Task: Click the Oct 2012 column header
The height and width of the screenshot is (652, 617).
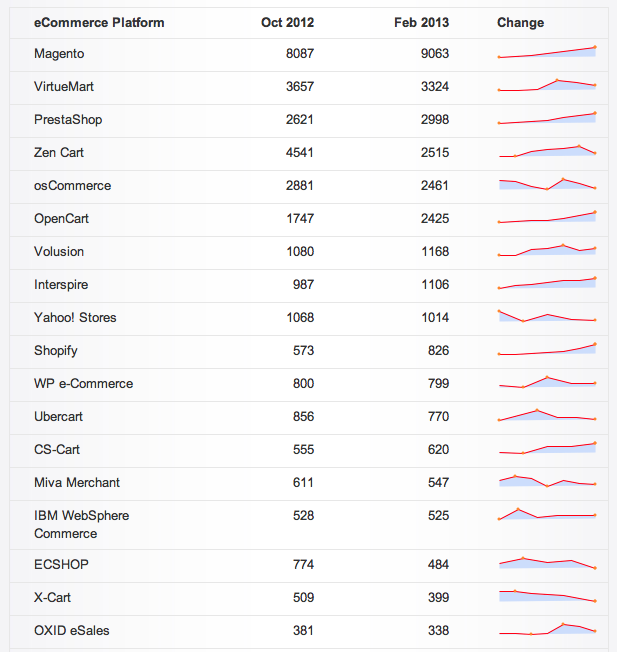Action: point(287,22)
